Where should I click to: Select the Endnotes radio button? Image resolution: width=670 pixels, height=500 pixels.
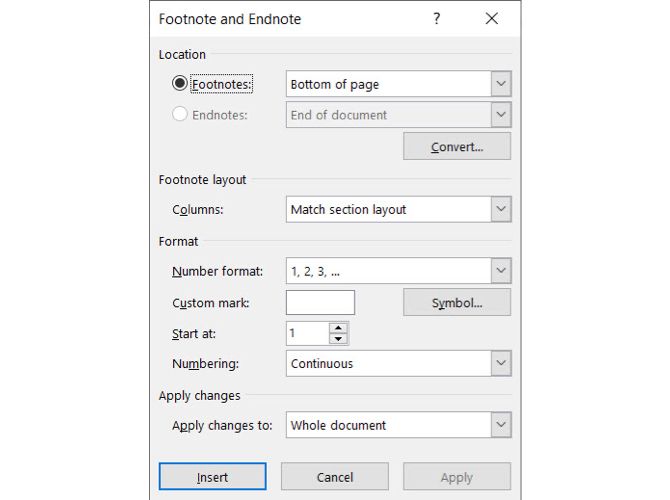(x=180, y=115)
